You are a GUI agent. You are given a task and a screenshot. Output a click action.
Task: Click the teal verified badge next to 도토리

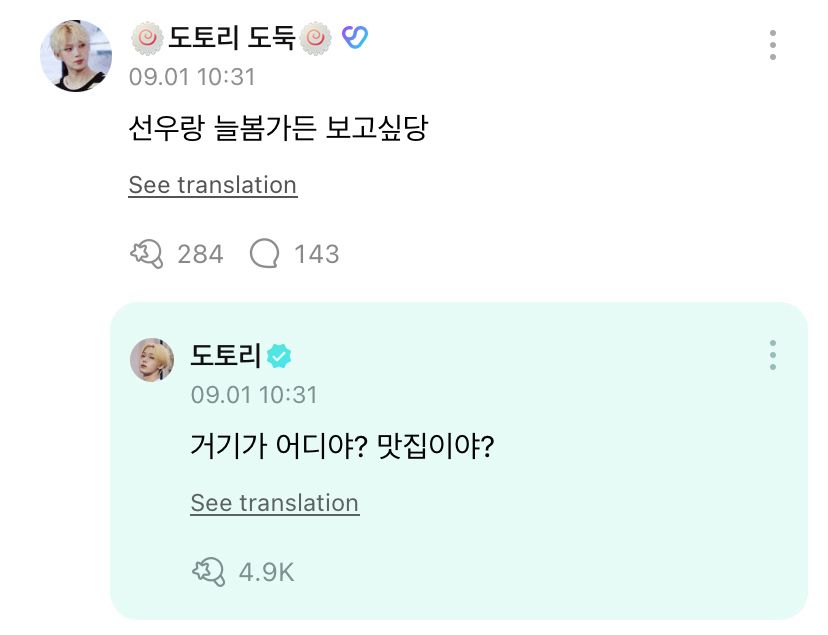pyautogui.click(x=280, y=355)
